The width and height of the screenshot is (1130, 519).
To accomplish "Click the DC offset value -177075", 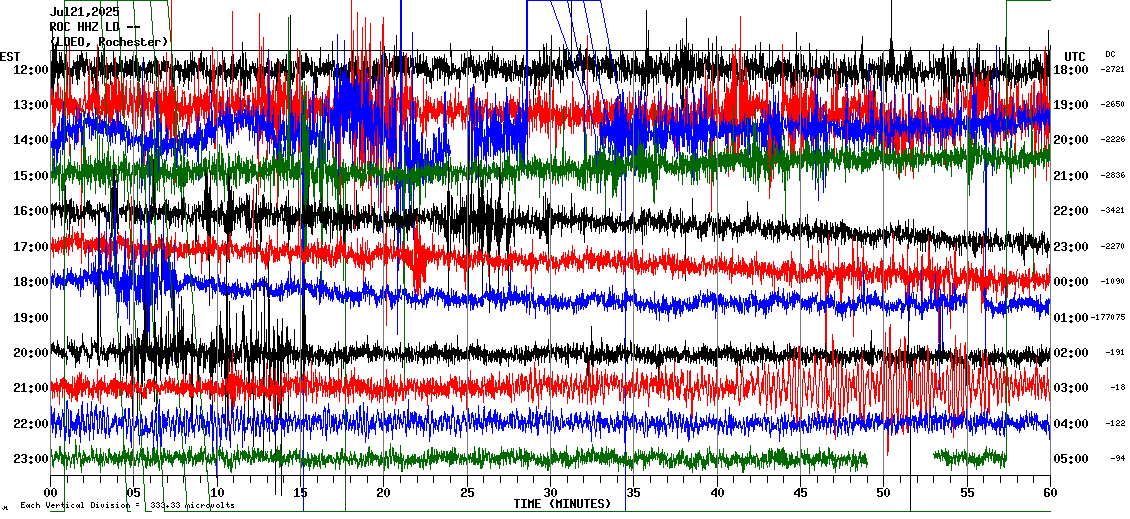I will tap(1109, 318).
